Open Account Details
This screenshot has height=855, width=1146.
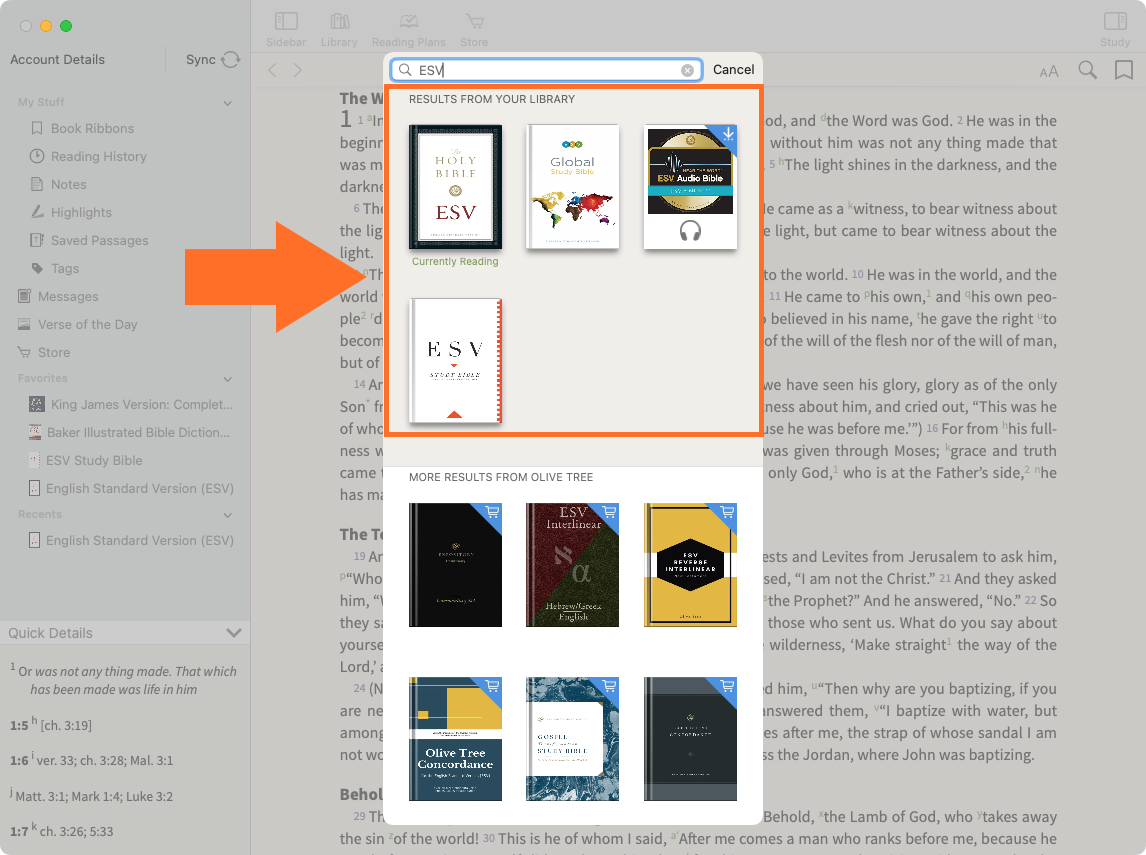58,59
